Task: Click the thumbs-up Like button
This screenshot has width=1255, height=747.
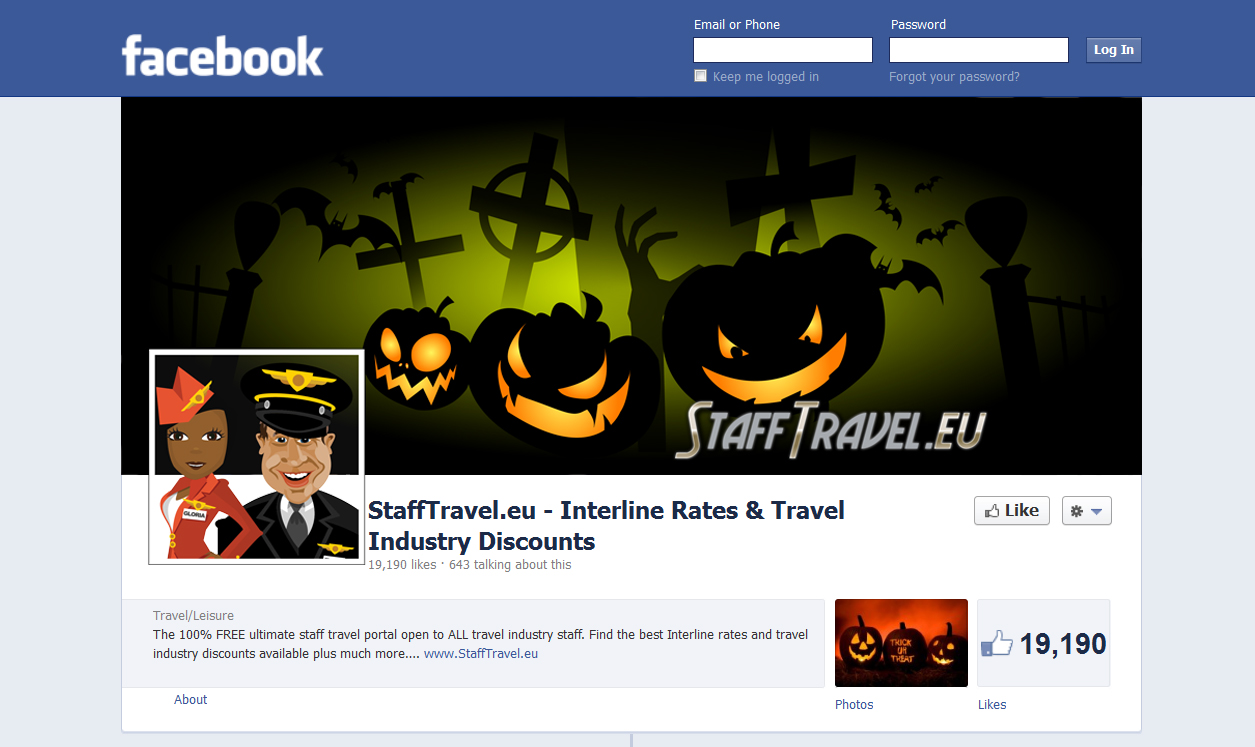Action: coord(1011,510)
